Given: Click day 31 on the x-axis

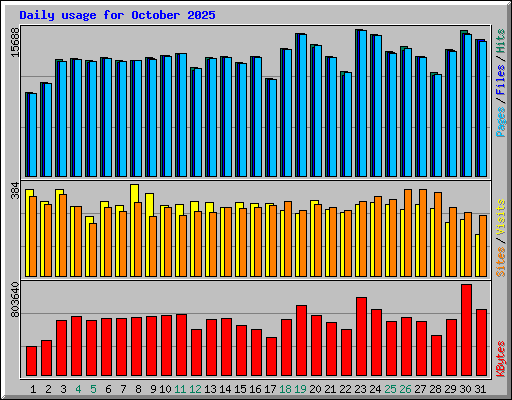Looking at the screenshot, I should coord(480,389).
